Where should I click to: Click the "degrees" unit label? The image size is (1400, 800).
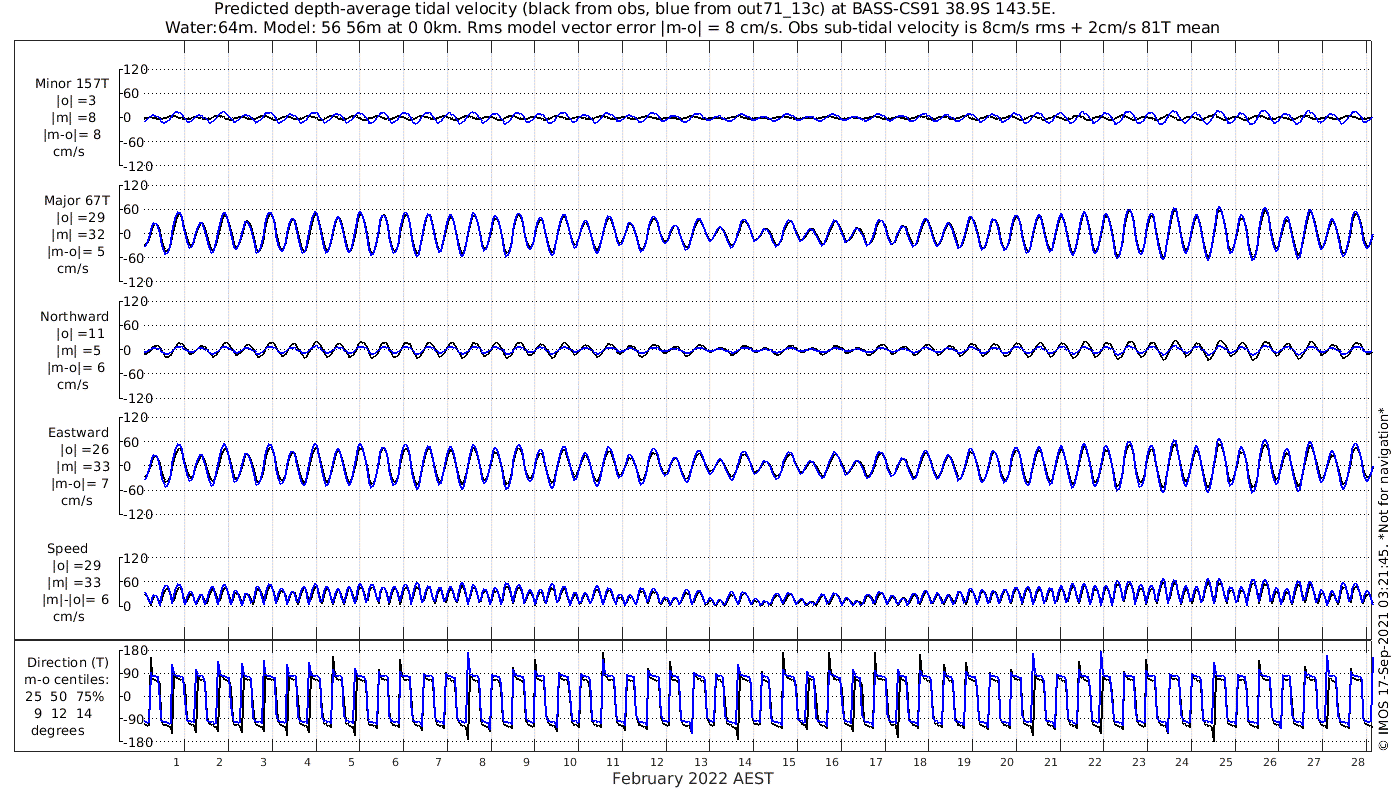(x=57, y=730)
